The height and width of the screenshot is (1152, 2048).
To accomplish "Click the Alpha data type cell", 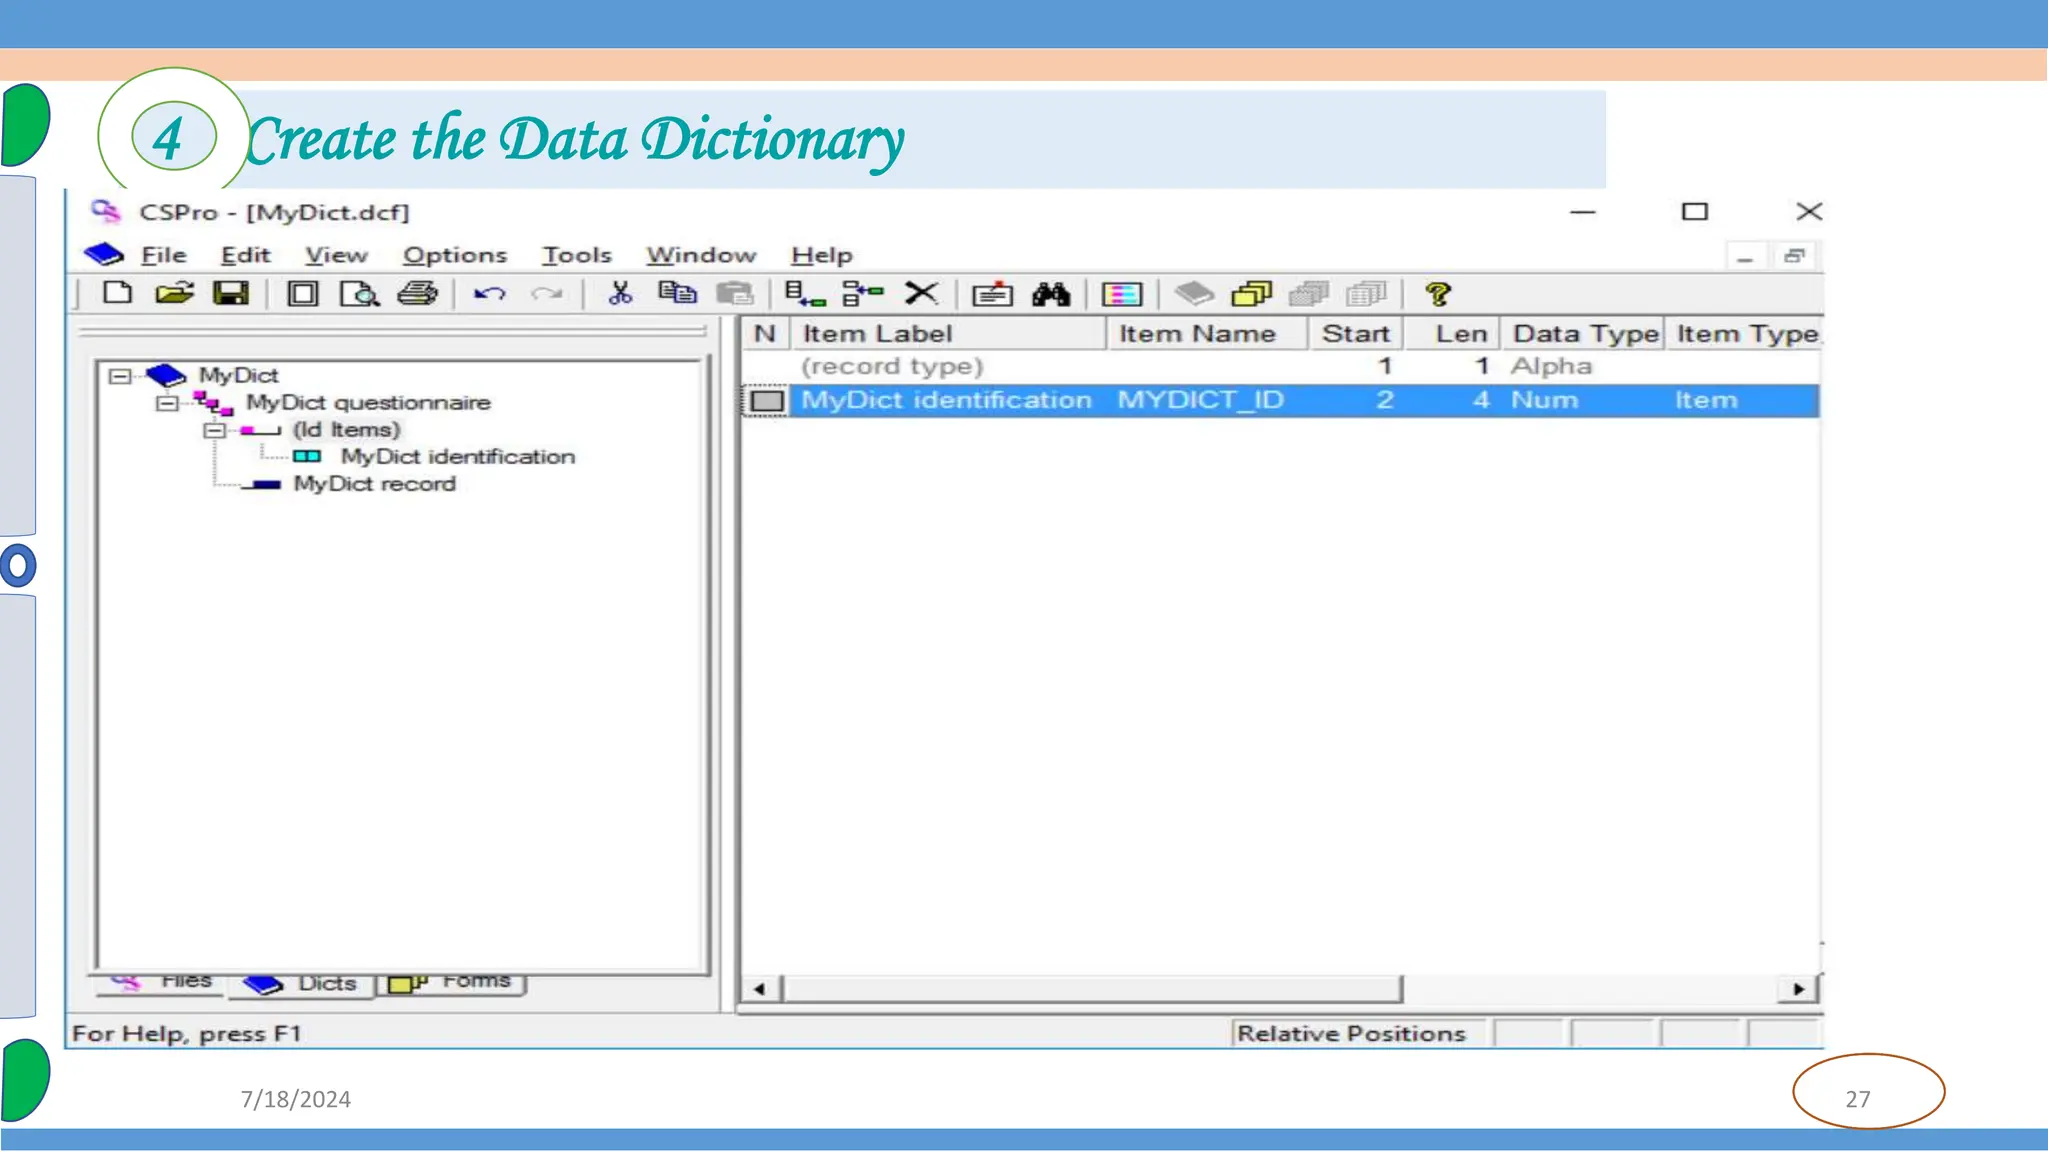I will [x=1551, y=366].
